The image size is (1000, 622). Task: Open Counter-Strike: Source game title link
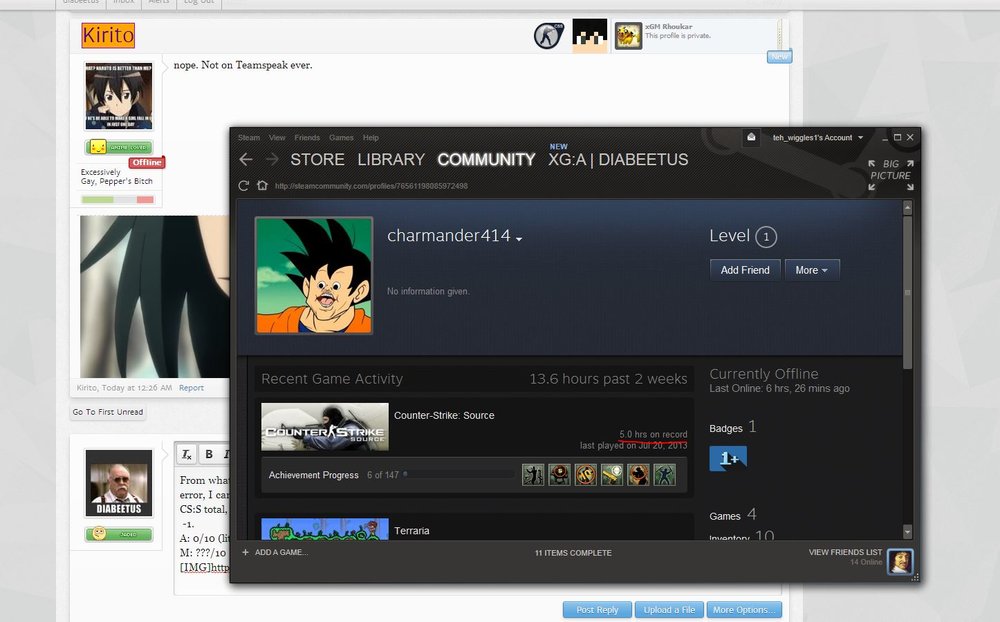coord(444,415)
